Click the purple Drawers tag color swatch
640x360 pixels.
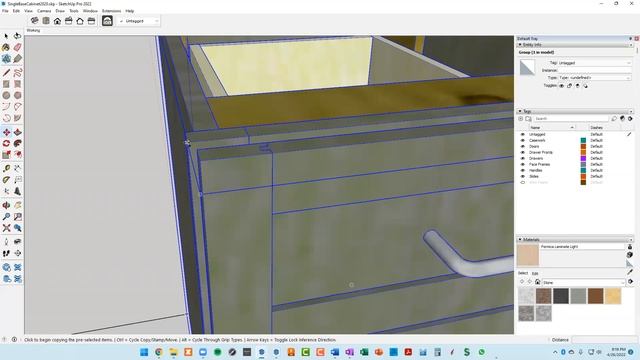pos(583,158)
